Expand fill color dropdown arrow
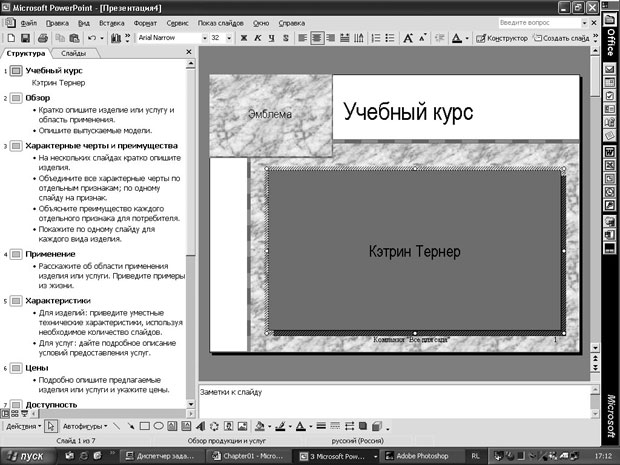 [x=270, y=426]
